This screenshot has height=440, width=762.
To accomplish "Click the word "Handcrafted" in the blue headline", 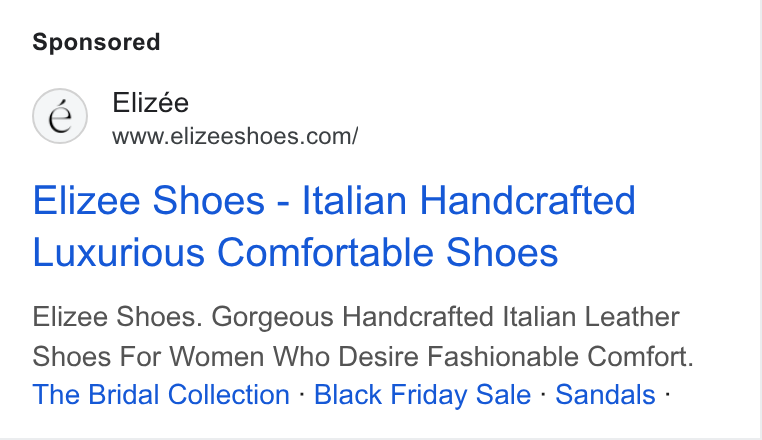I will pos(527,200).
